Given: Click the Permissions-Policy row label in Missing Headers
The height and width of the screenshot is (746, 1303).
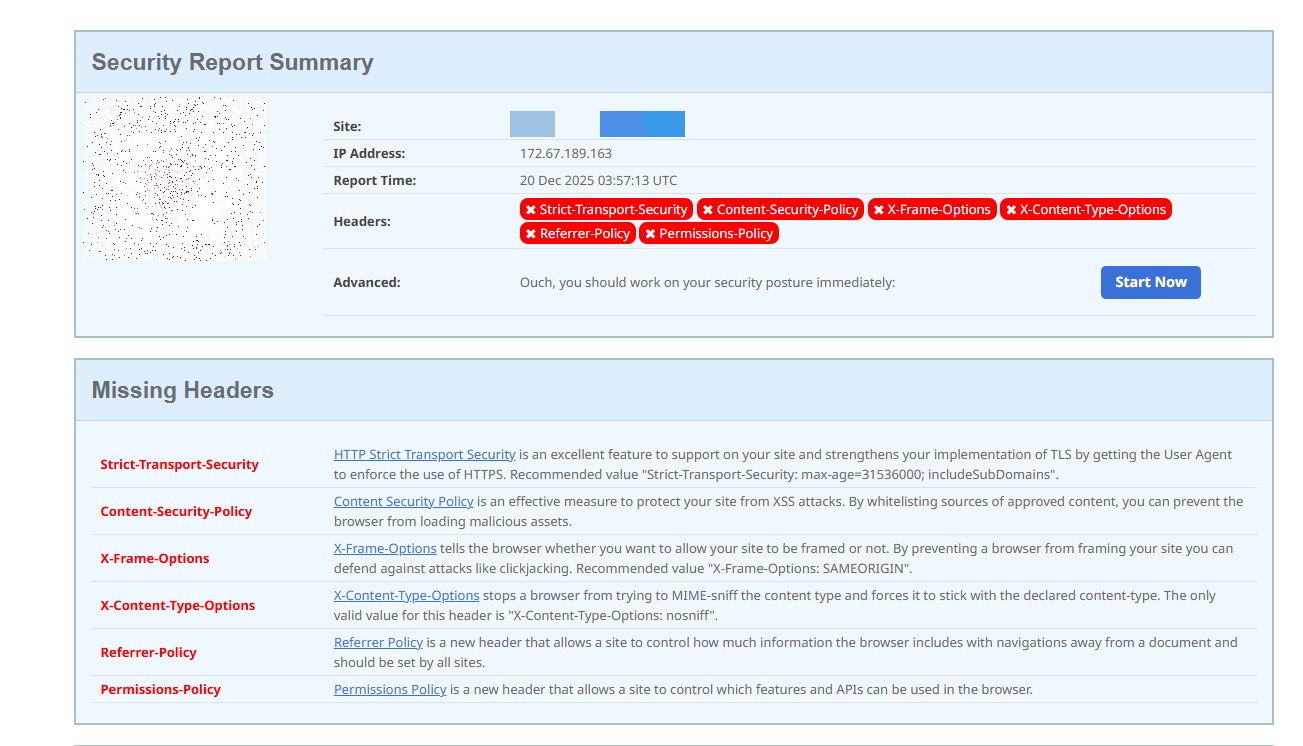Looking at the screenshot, I should 160,689.
